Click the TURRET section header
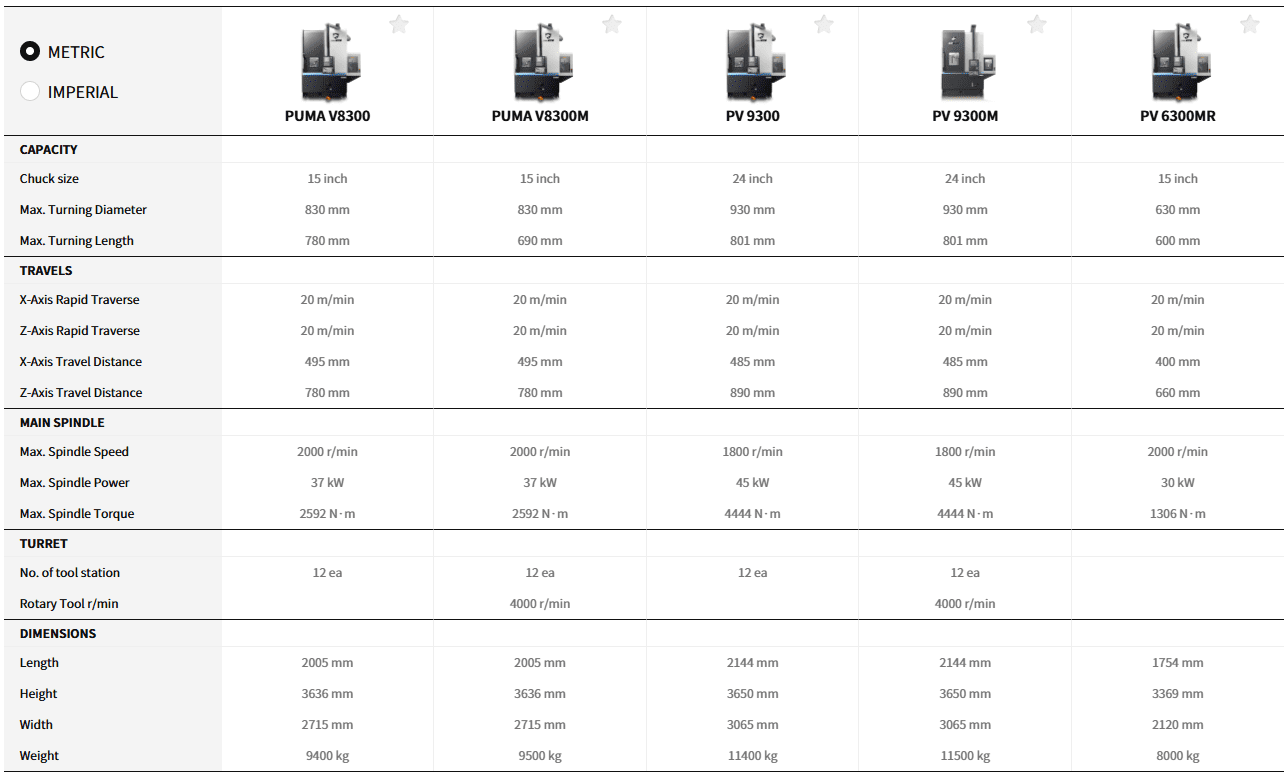This screenshot has height=772, width=1288. [x=44, y=543]
